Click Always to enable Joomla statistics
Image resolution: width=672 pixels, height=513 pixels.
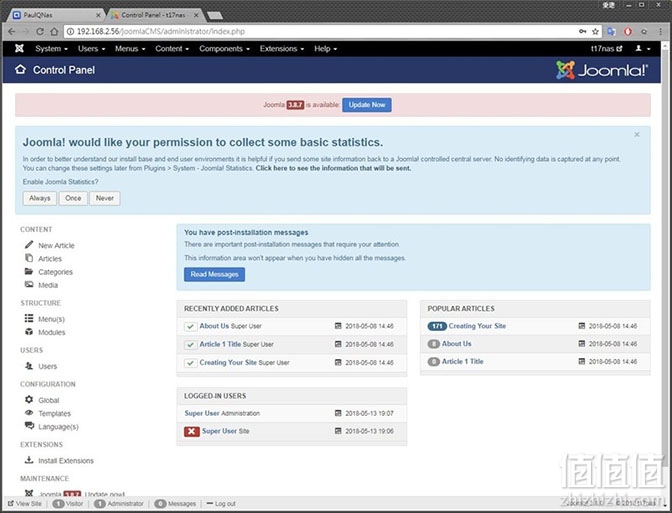pos(39,198)
